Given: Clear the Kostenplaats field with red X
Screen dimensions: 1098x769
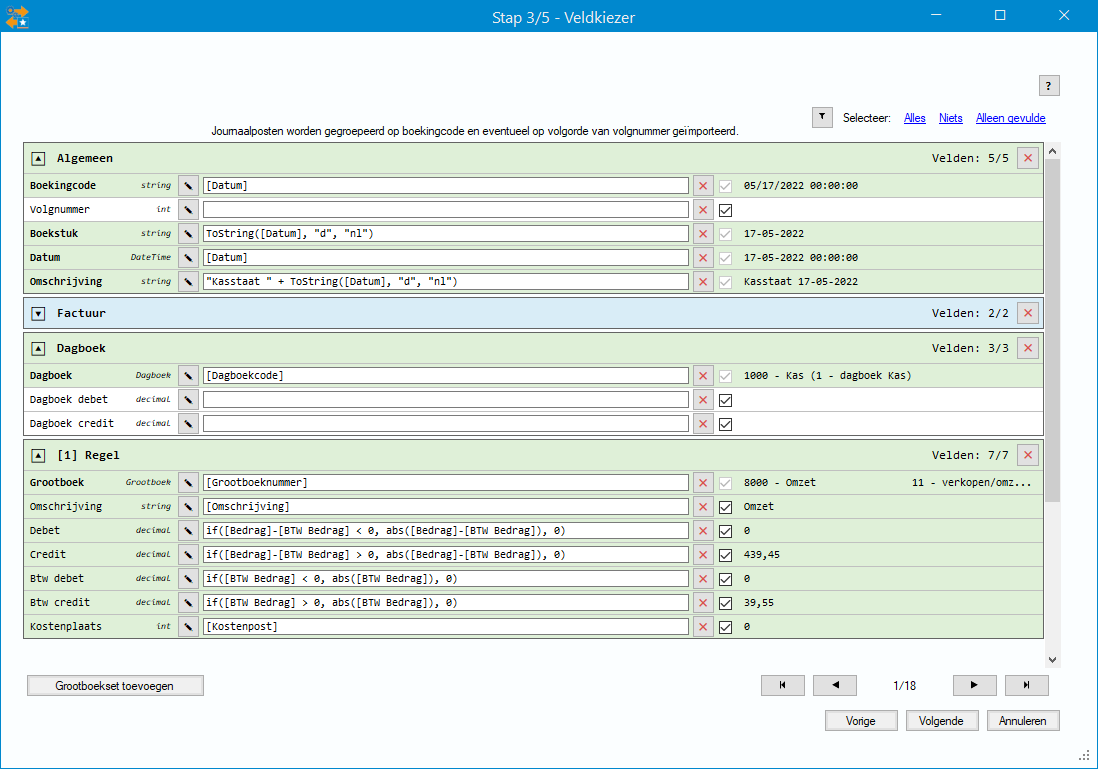Looking at the screenshot, I should [703, 627].
